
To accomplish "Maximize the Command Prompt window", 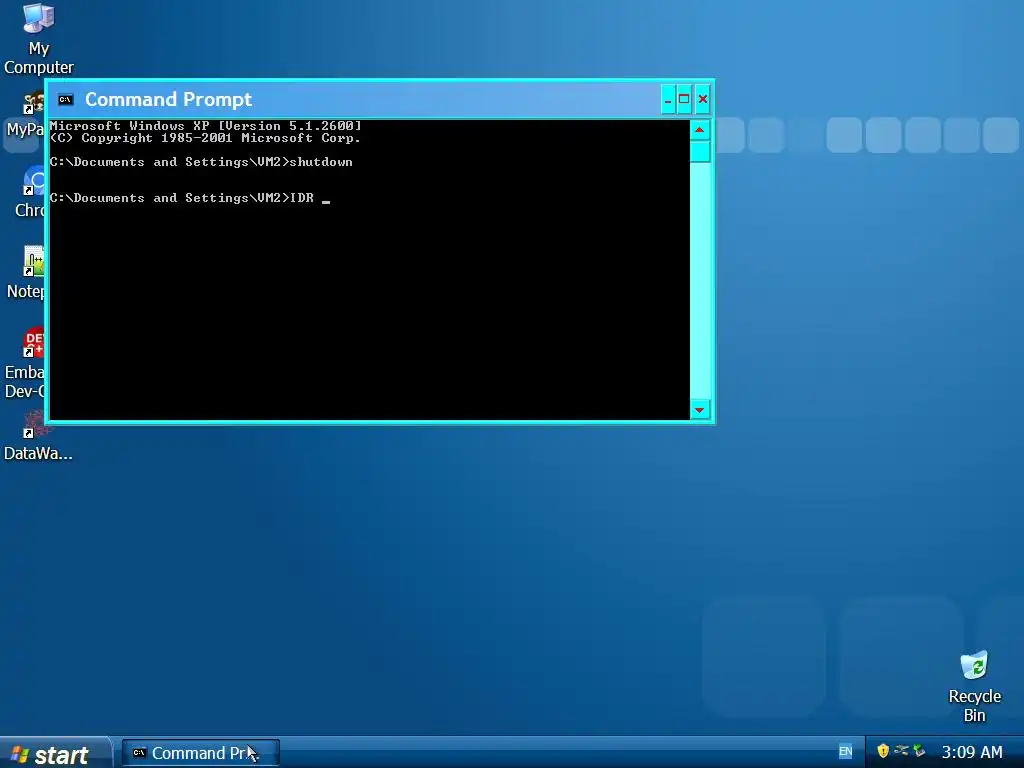I will tap(684, 99).
